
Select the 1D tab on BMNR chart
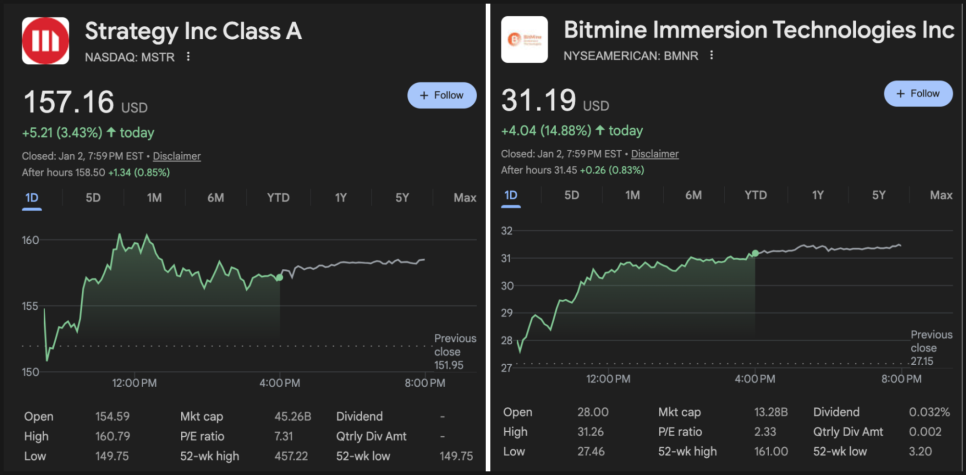(511, 195)
